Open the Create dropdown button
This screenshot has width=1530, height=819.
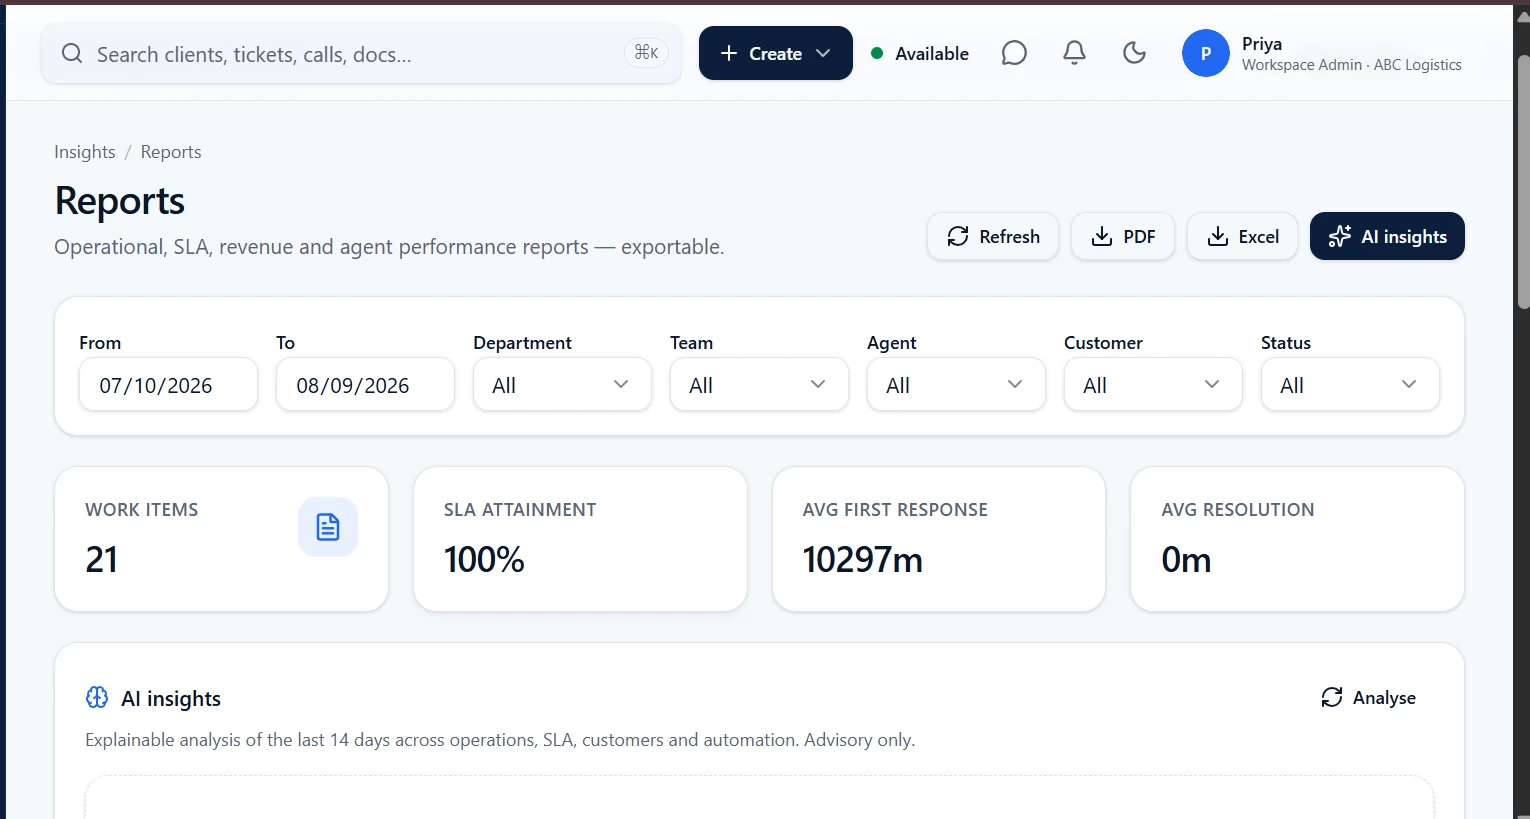(775, 53)
